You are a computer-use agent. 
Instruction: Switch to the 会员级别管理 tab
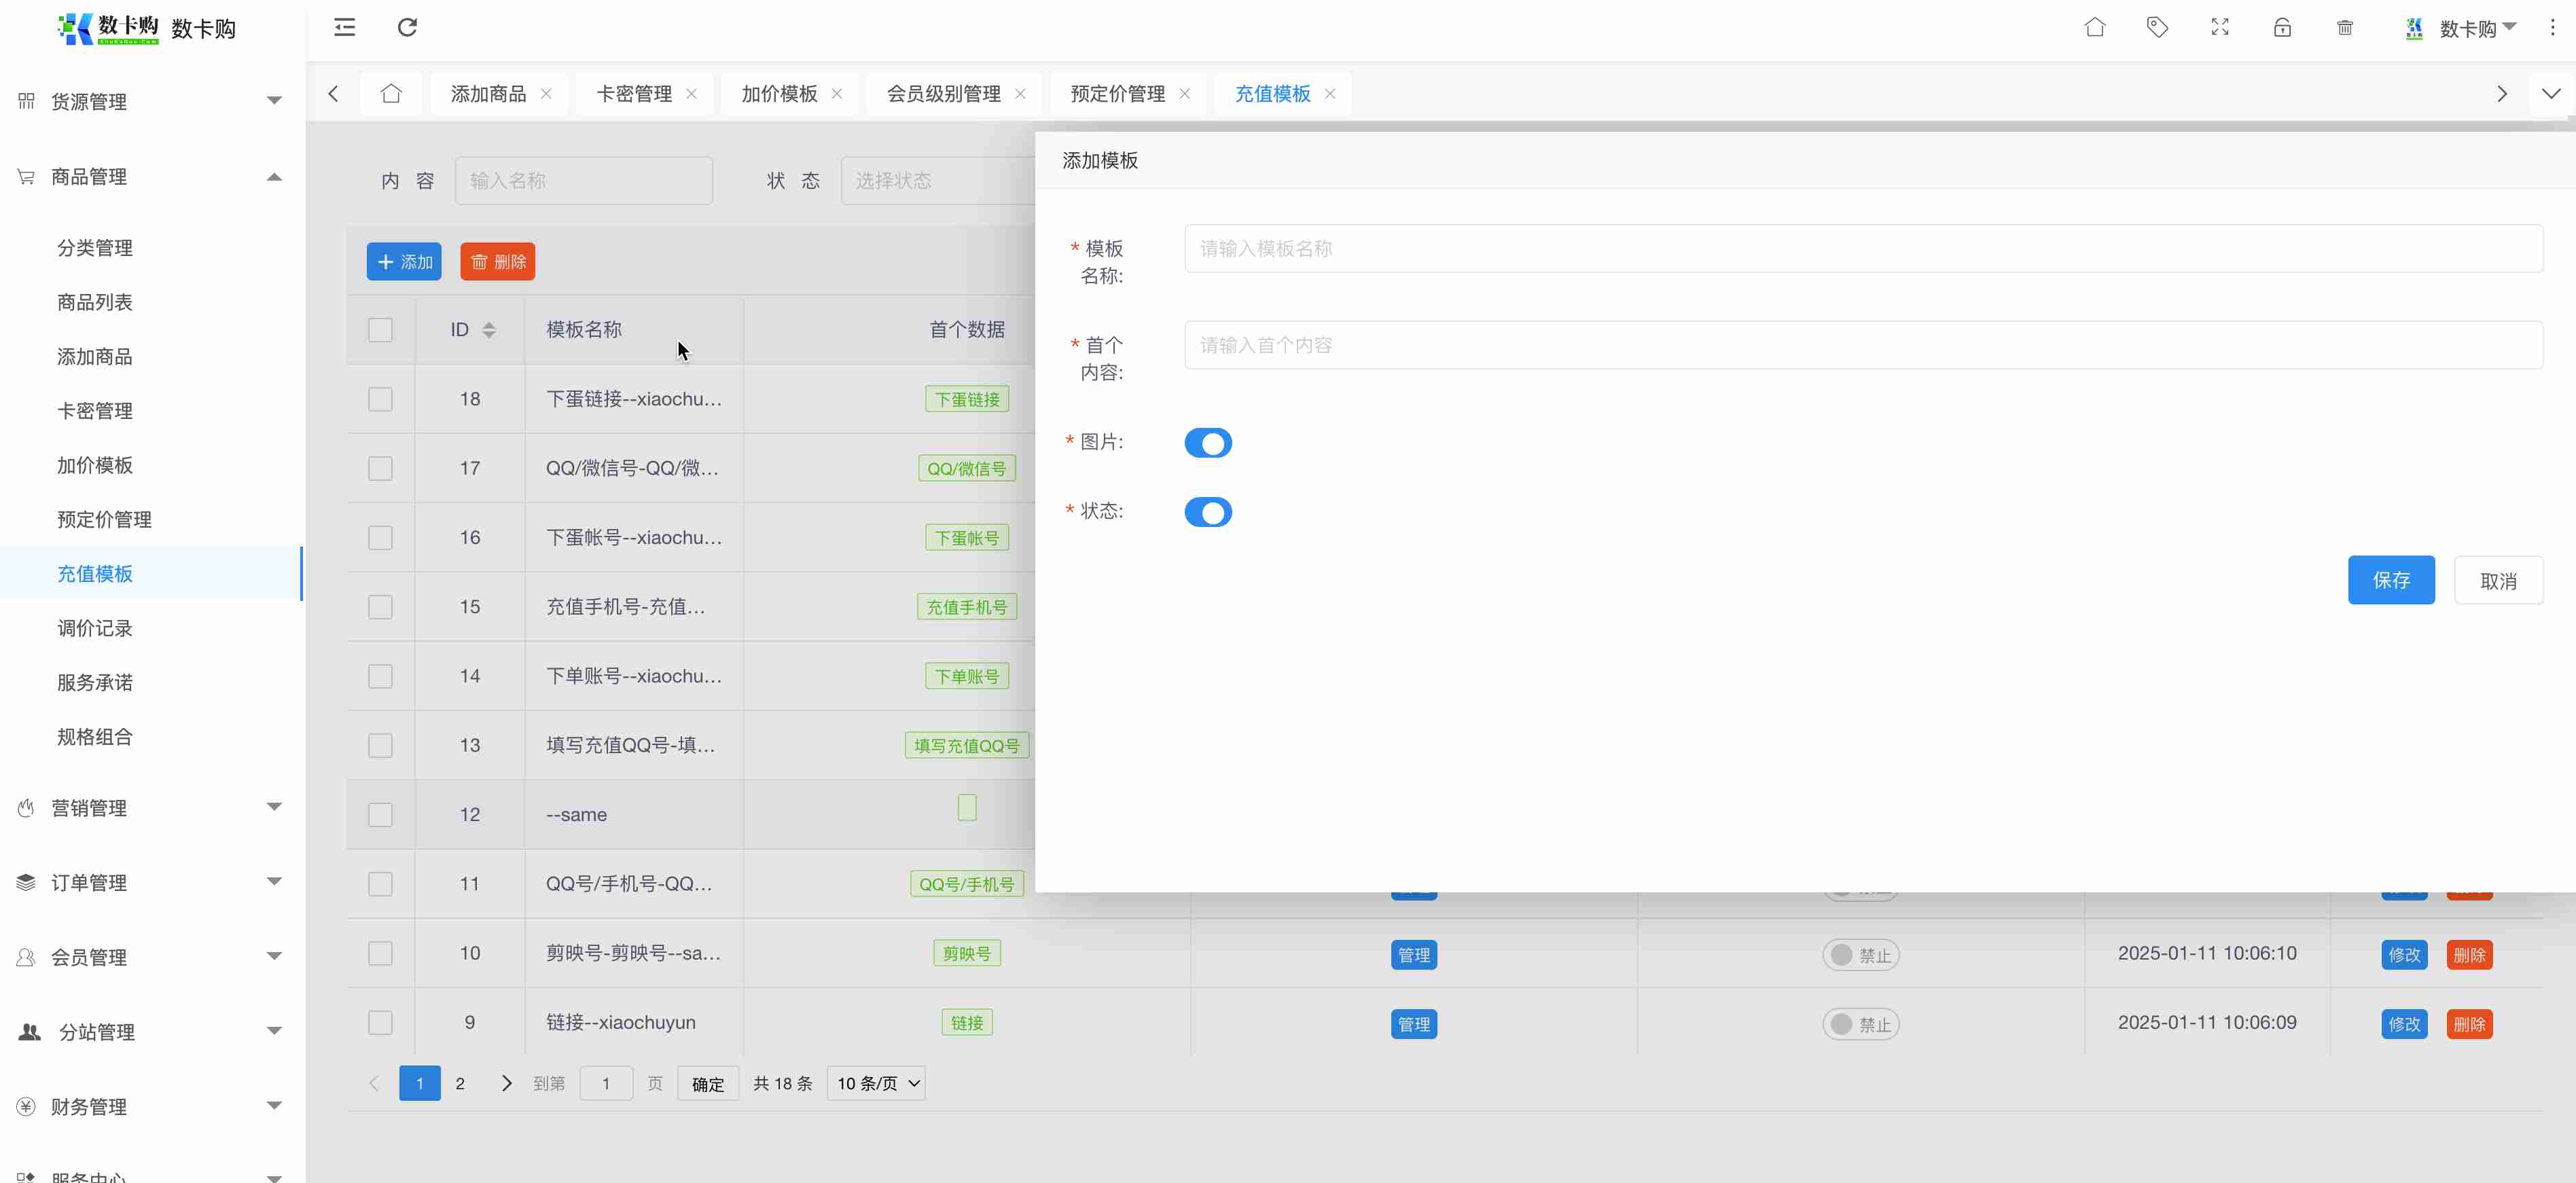[x=943, y=93]
